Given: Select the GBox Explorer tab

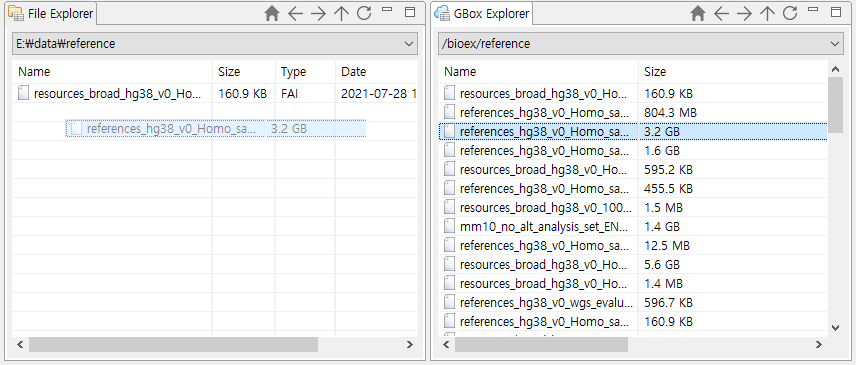Looking at the screenshot, I should tap(483, 14).
